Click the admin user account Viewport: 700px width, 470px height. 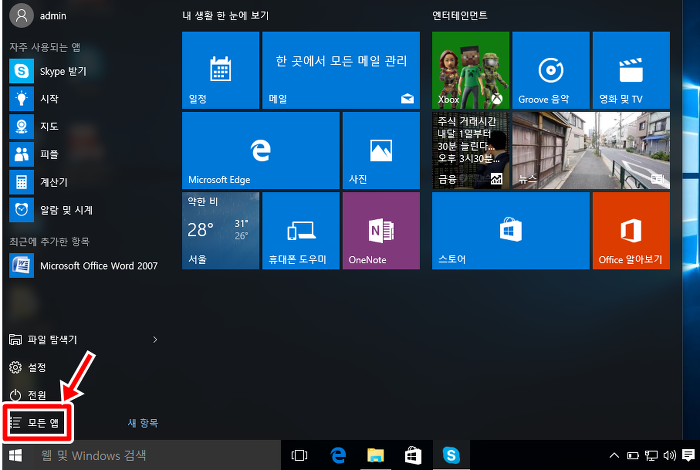click(x=38, y=16)
